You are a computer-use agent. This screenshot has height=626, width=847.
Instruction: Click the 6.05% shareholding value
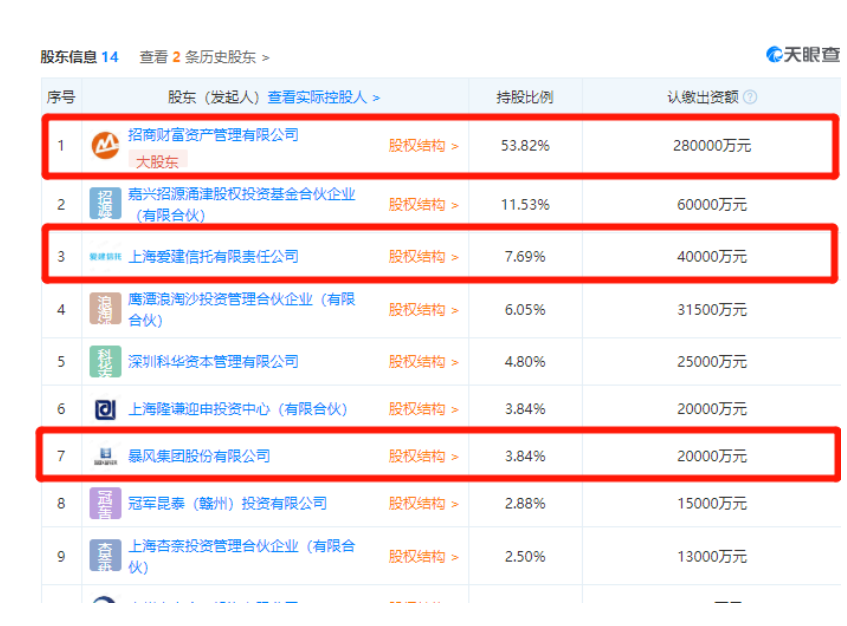pyautogui.click(x=525, y=309)
